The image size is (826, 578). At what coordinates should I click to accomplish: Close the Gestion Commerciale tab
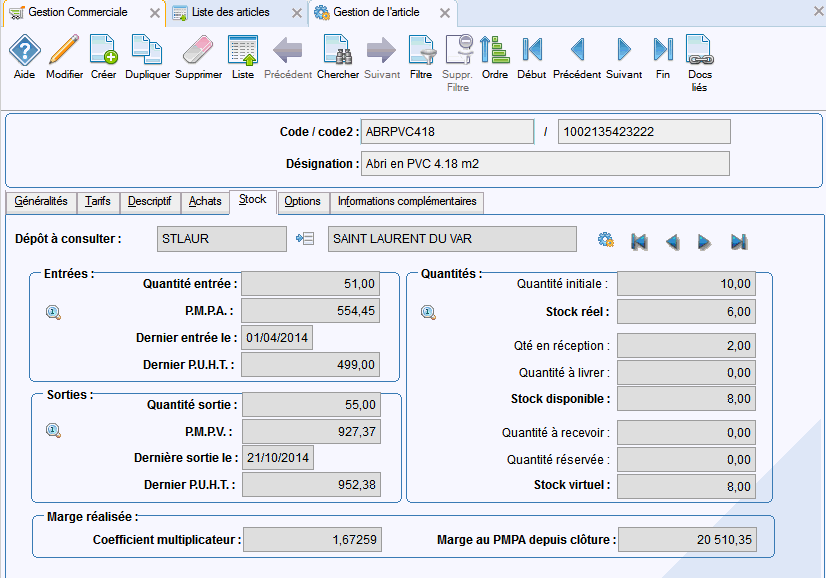coord(155,13)
